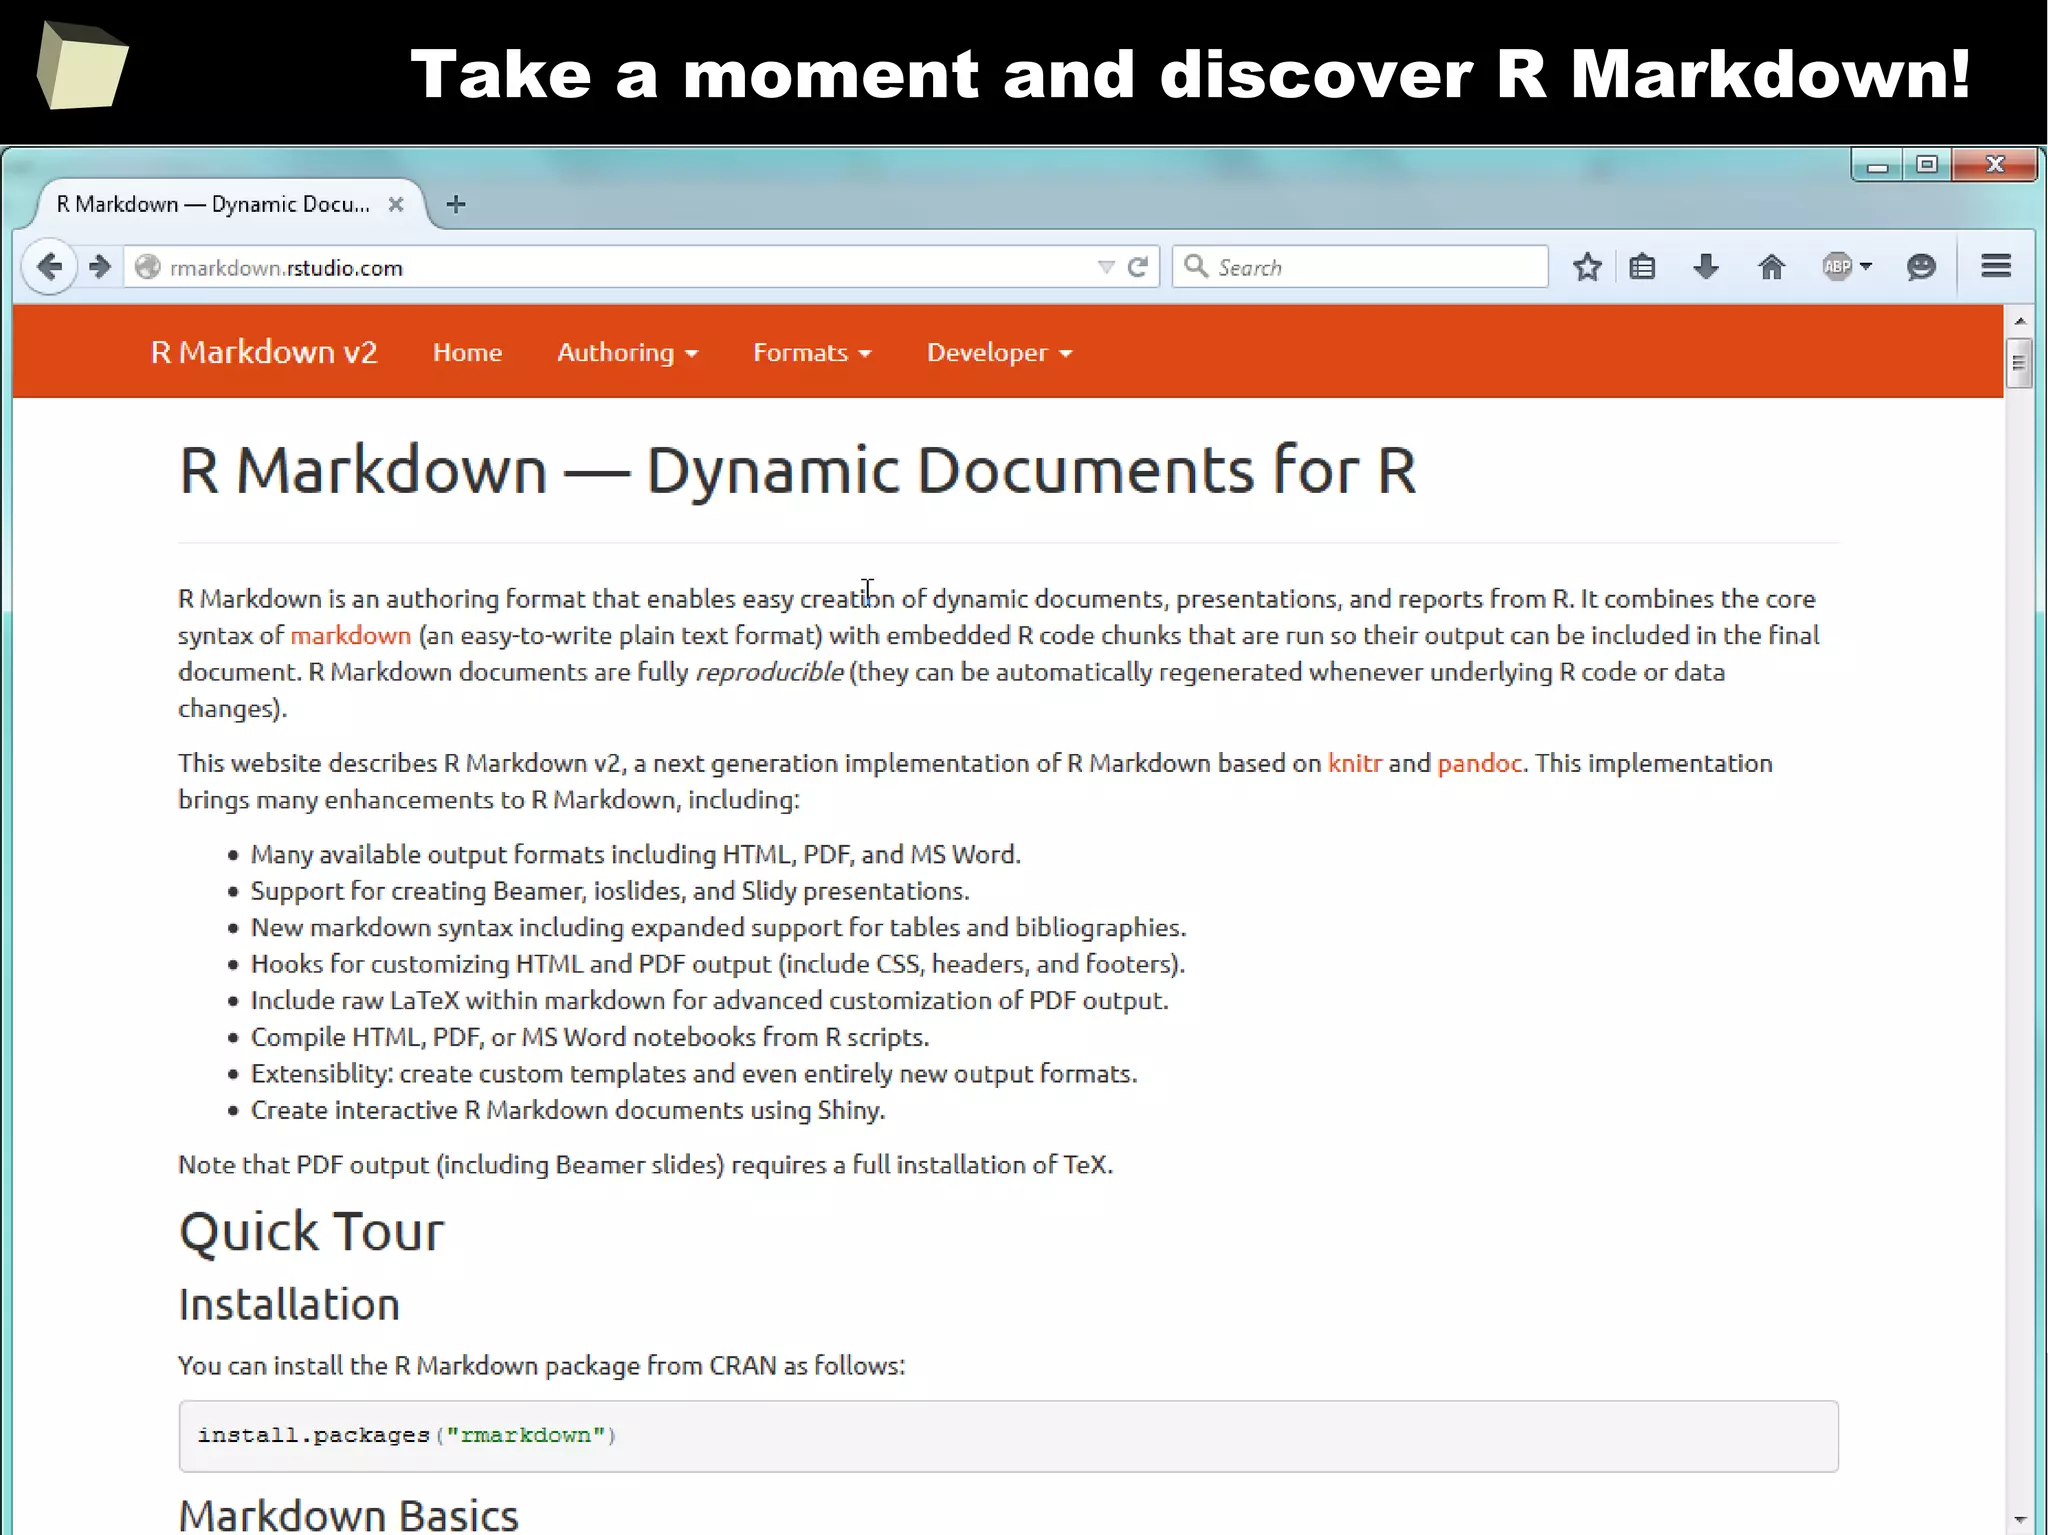Viewport: 2048px width, 1535px height.
Task: Open the downloads arrow icon
Action: click(1706, 267)
